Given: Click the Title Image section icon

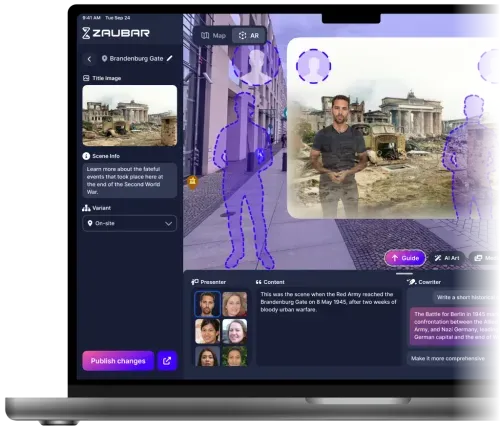Looking at the screenshot, I should pos(86,78).
